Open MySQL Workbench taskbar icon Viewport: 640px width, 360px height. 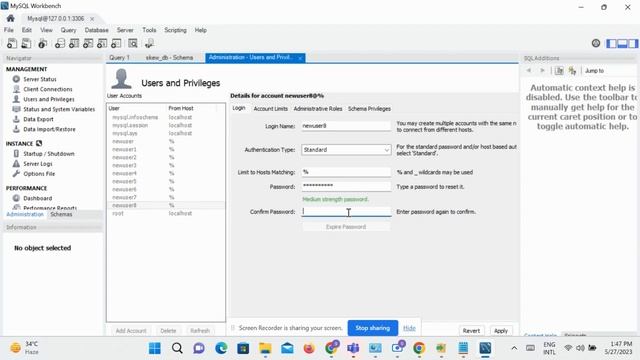(x=485, y=348)
